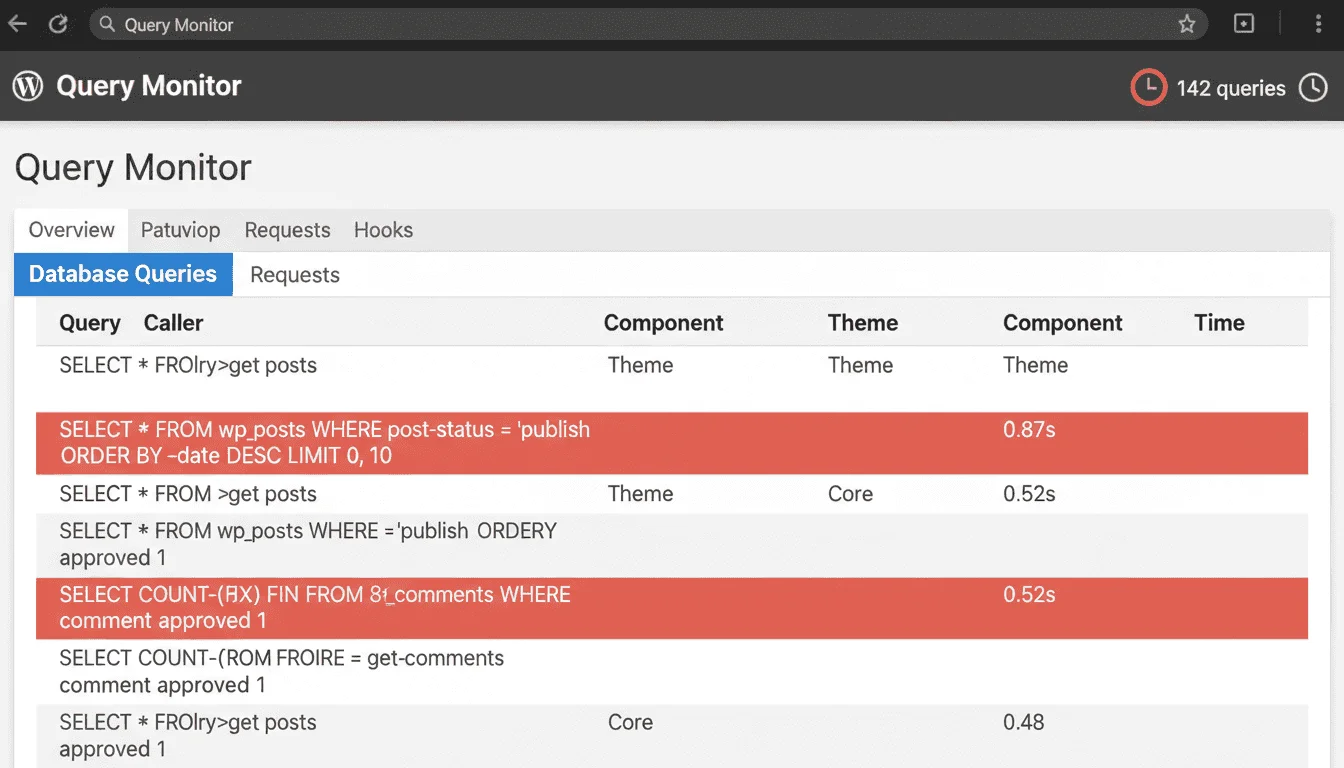This screenshot has height=768, width=1344.
Task: Click the red clock icon before 142 queries
Action: pos(1148,88)
